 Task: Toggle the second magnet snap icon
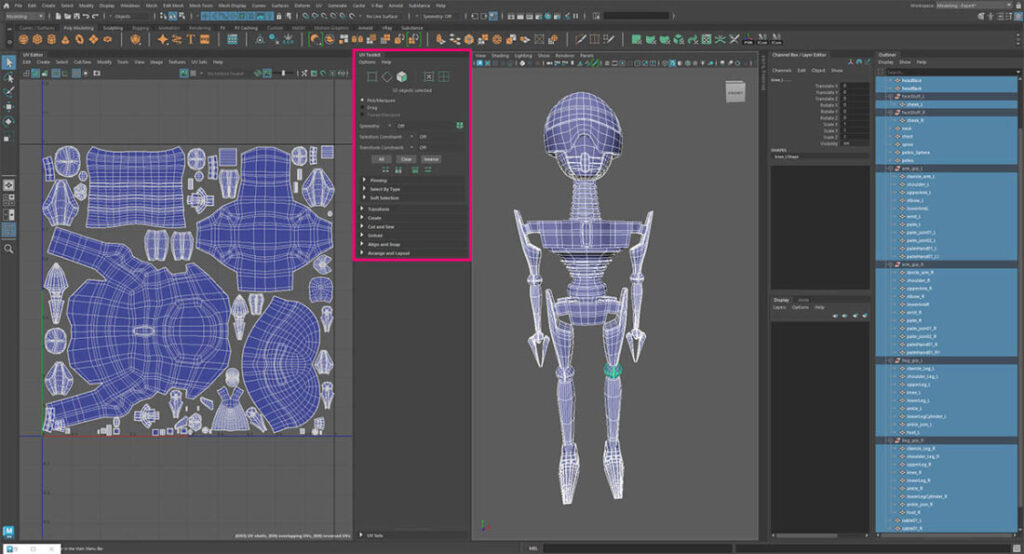point(315,16)
